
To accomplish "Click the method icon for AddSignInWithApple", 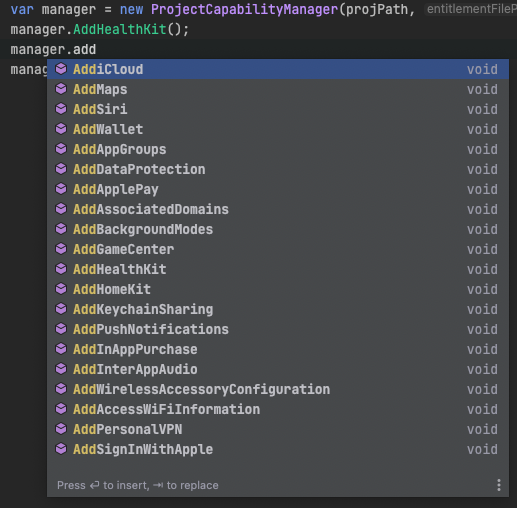I will (61, 449).
